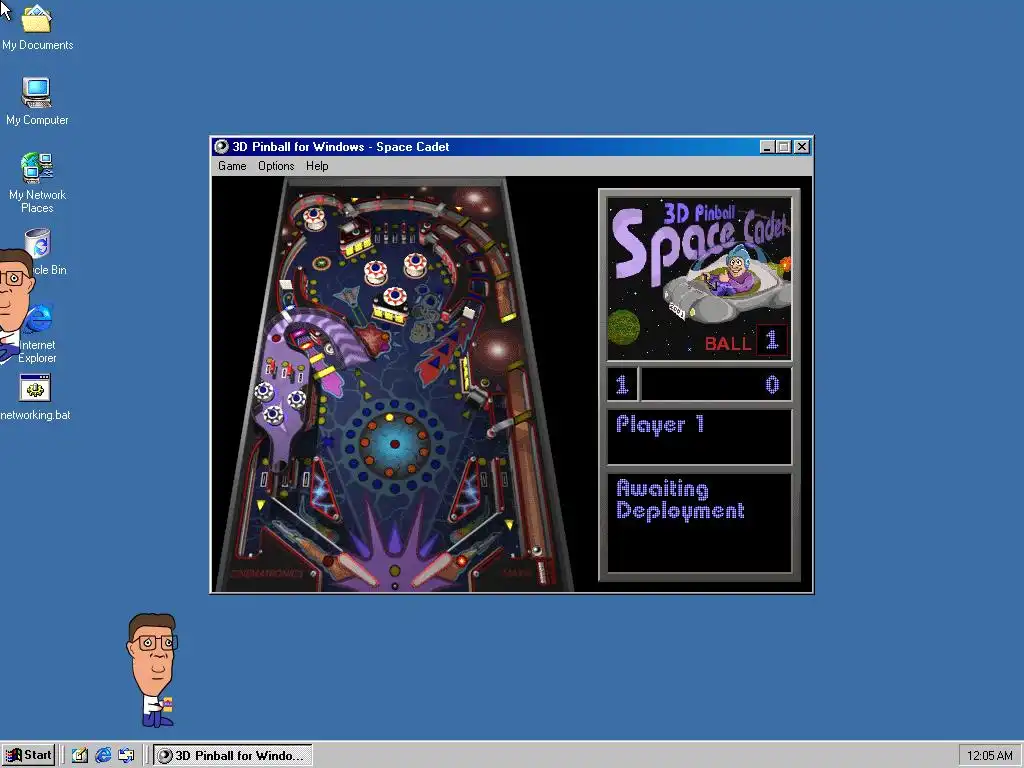Image resolution: width=1024 pixels, height=768 pixels.
Task: Click the Start button
Action: coord(28,755)
